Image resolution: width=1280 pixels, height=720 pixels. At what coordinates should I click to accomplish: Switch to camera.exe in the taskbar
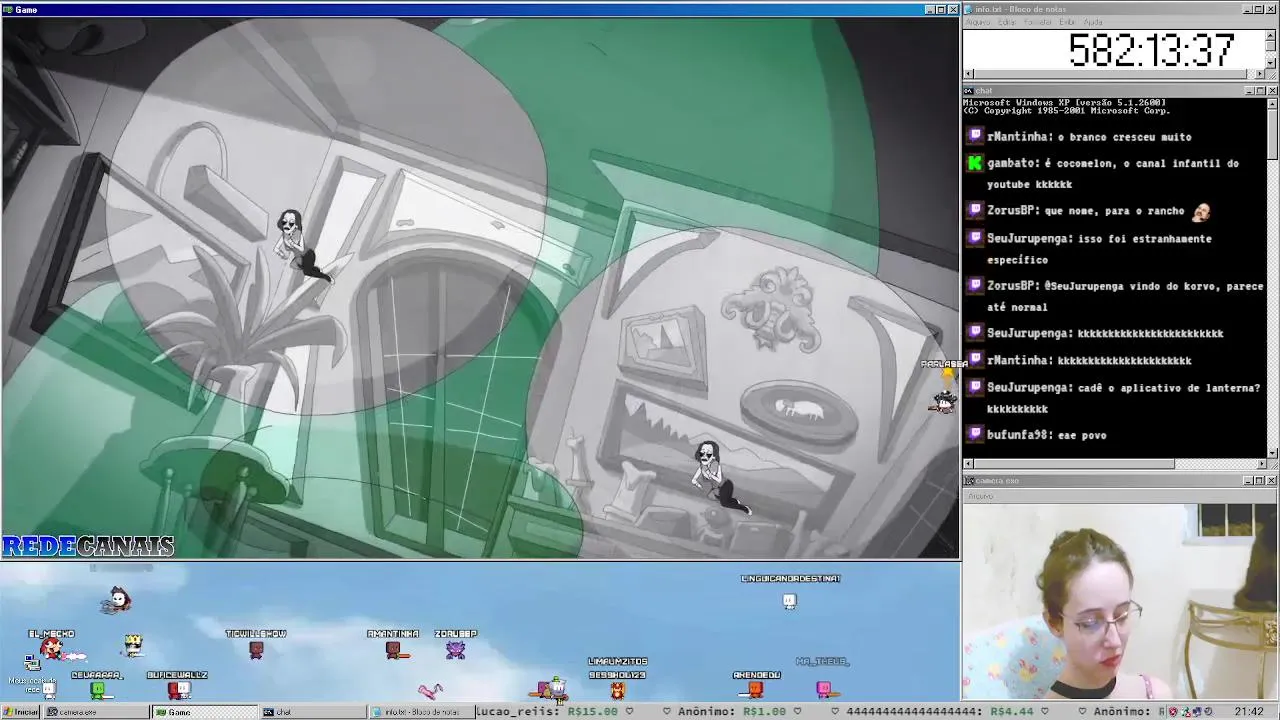[x=98, y=712]
